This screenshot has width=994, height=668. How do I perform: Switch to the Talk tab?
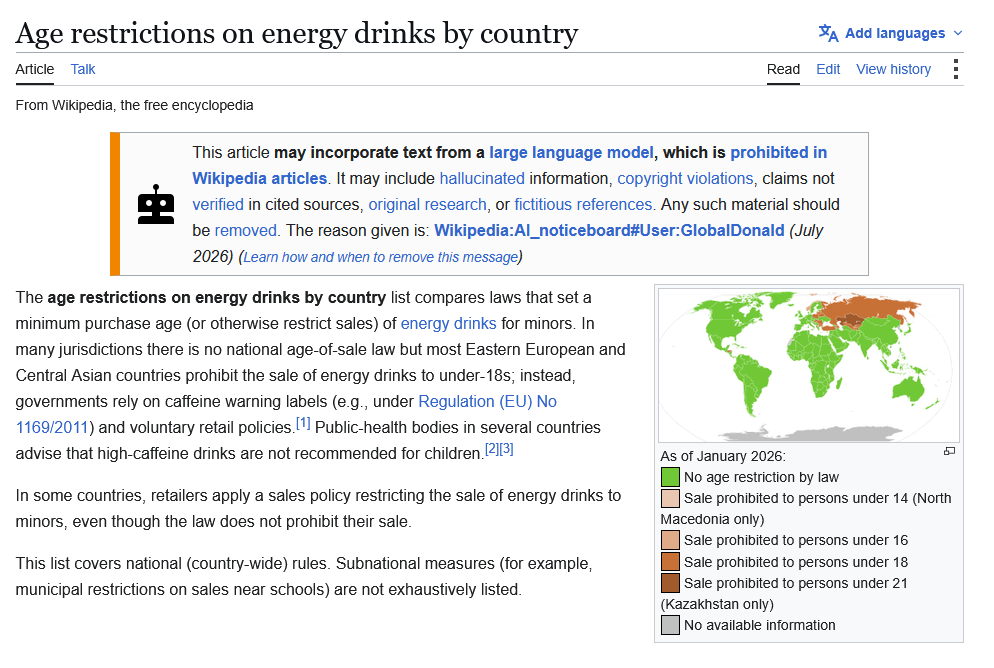[82, 69]
